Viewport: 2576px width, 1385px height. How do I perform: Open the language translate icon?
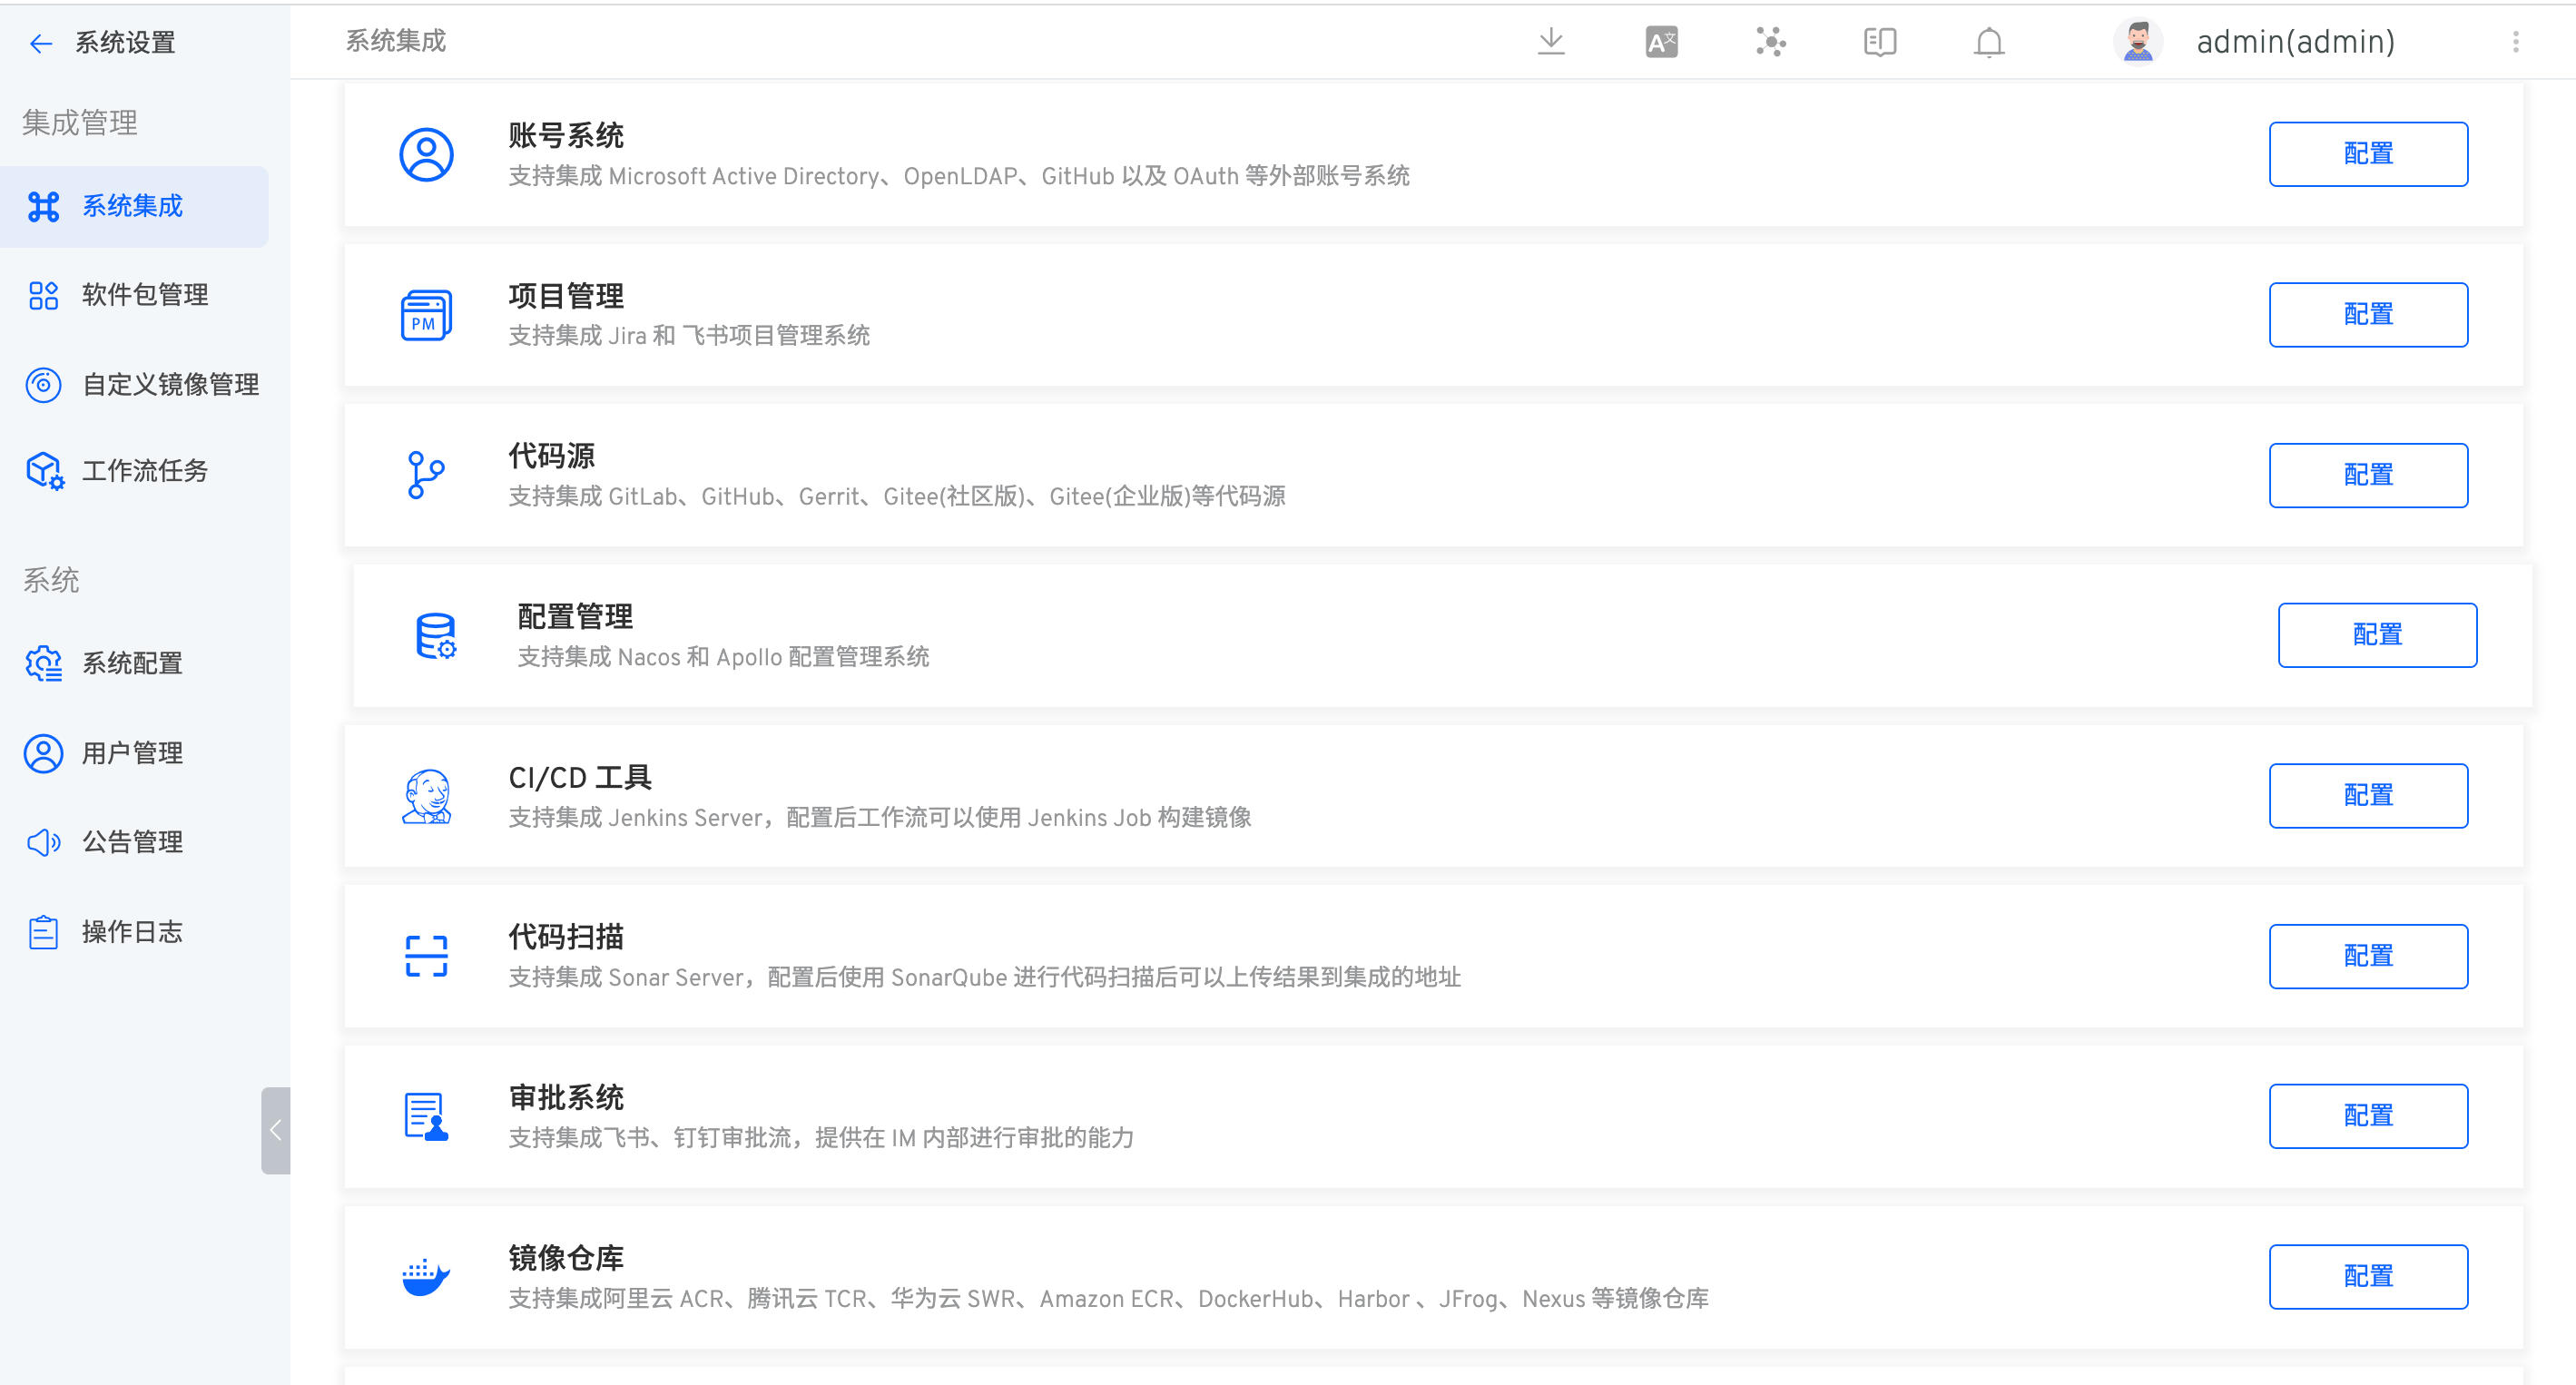pyautogui.click(x=1661, y=42)
